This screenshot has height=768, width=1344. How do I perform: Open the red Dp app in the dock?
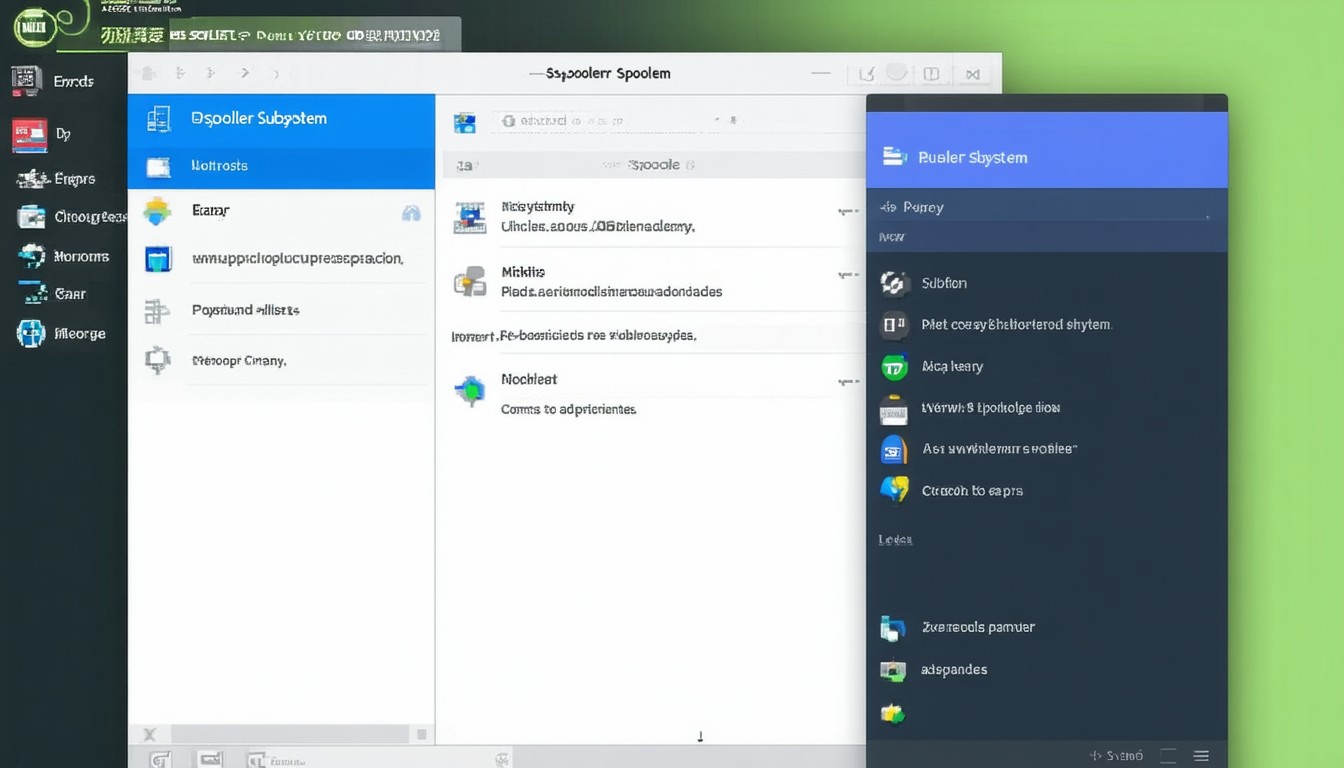[x=29, y=134]
